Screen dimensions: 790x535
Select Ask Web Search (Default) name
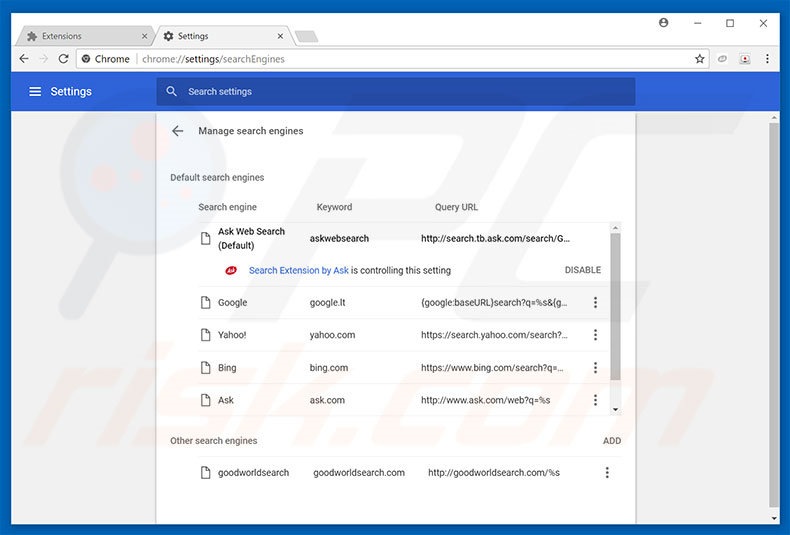tap(251, 238)
